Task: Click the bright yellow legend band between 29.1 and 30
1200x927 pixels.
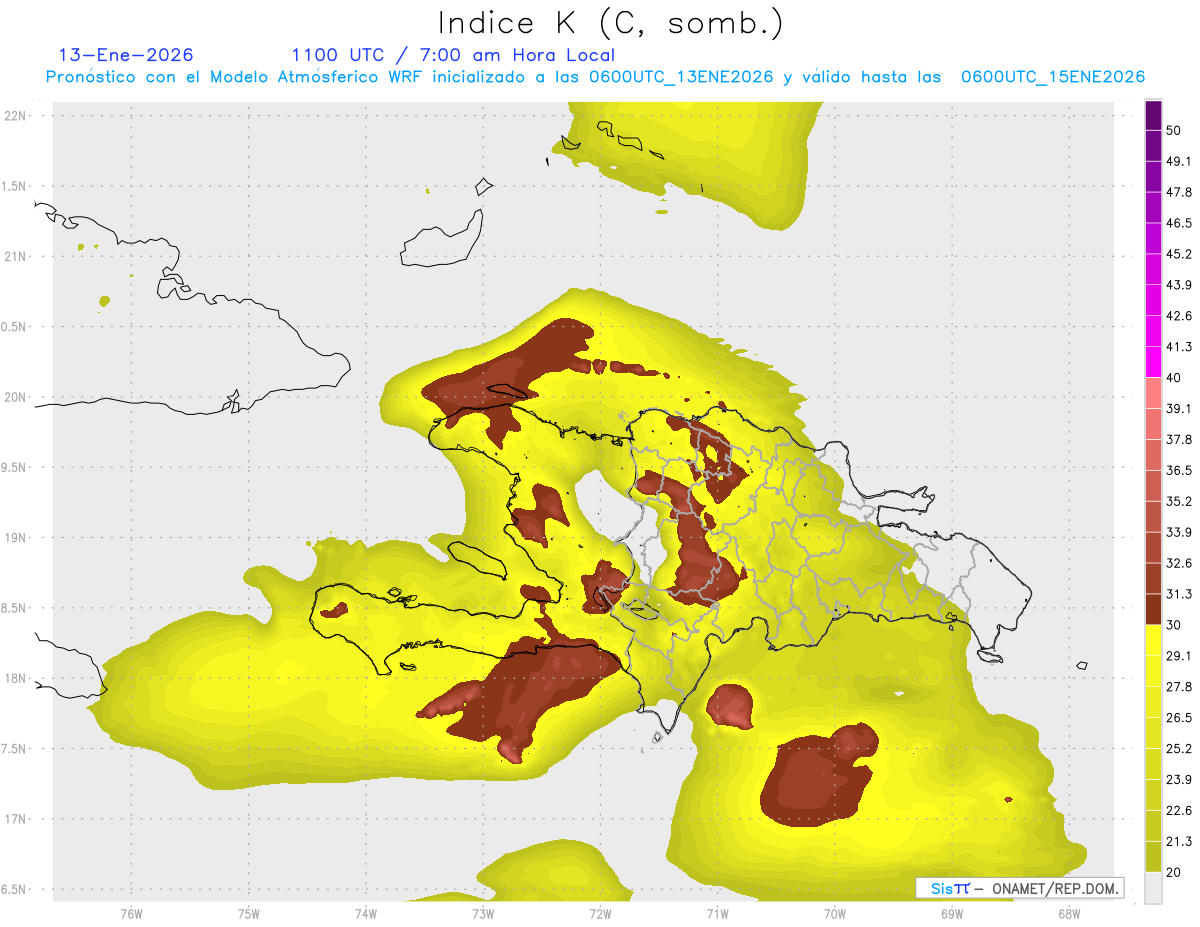Action: click(x=1154, y=640)
